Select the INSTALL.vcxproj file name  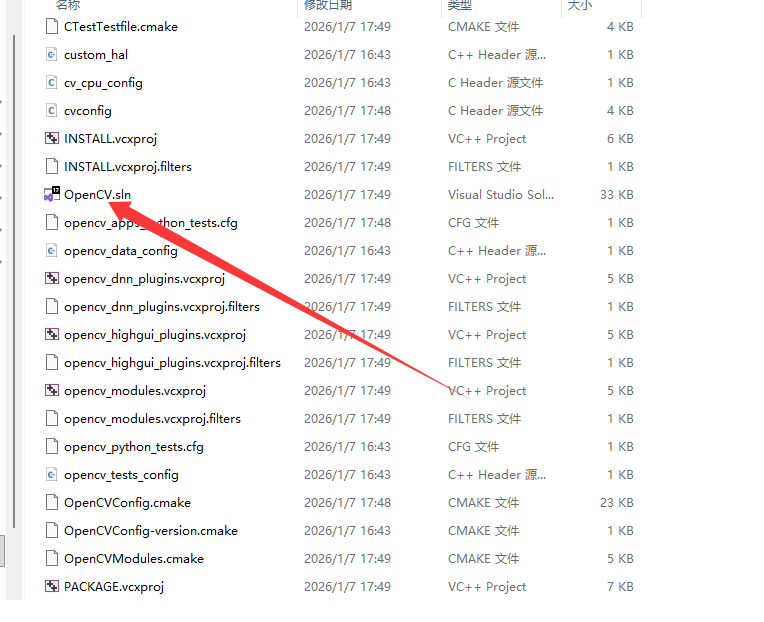[x=111, y=139]
